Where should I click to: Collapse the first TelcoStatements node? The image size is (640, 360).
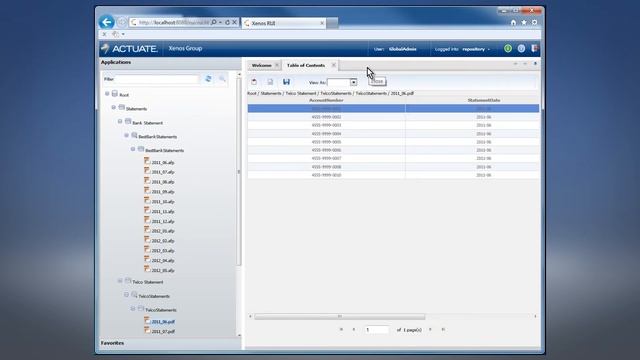click(x=127, y=295)
